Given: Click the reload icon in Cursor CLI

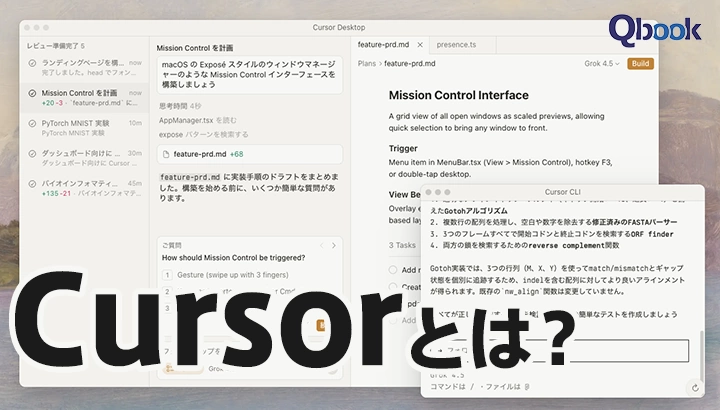Looking at the screenshot, I should (x=695, y=388).
